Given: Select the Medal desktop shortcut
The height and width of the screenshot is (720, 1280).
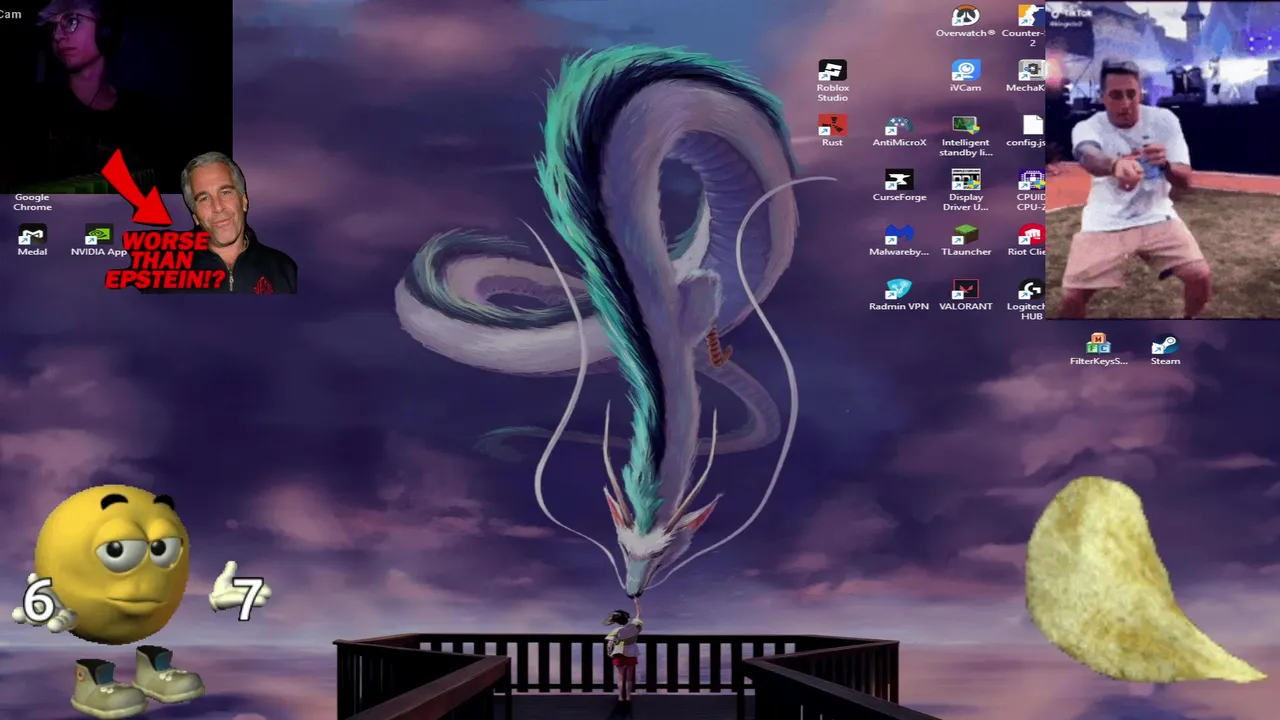Looking at the screenshot, I should [x=32, y=240].
